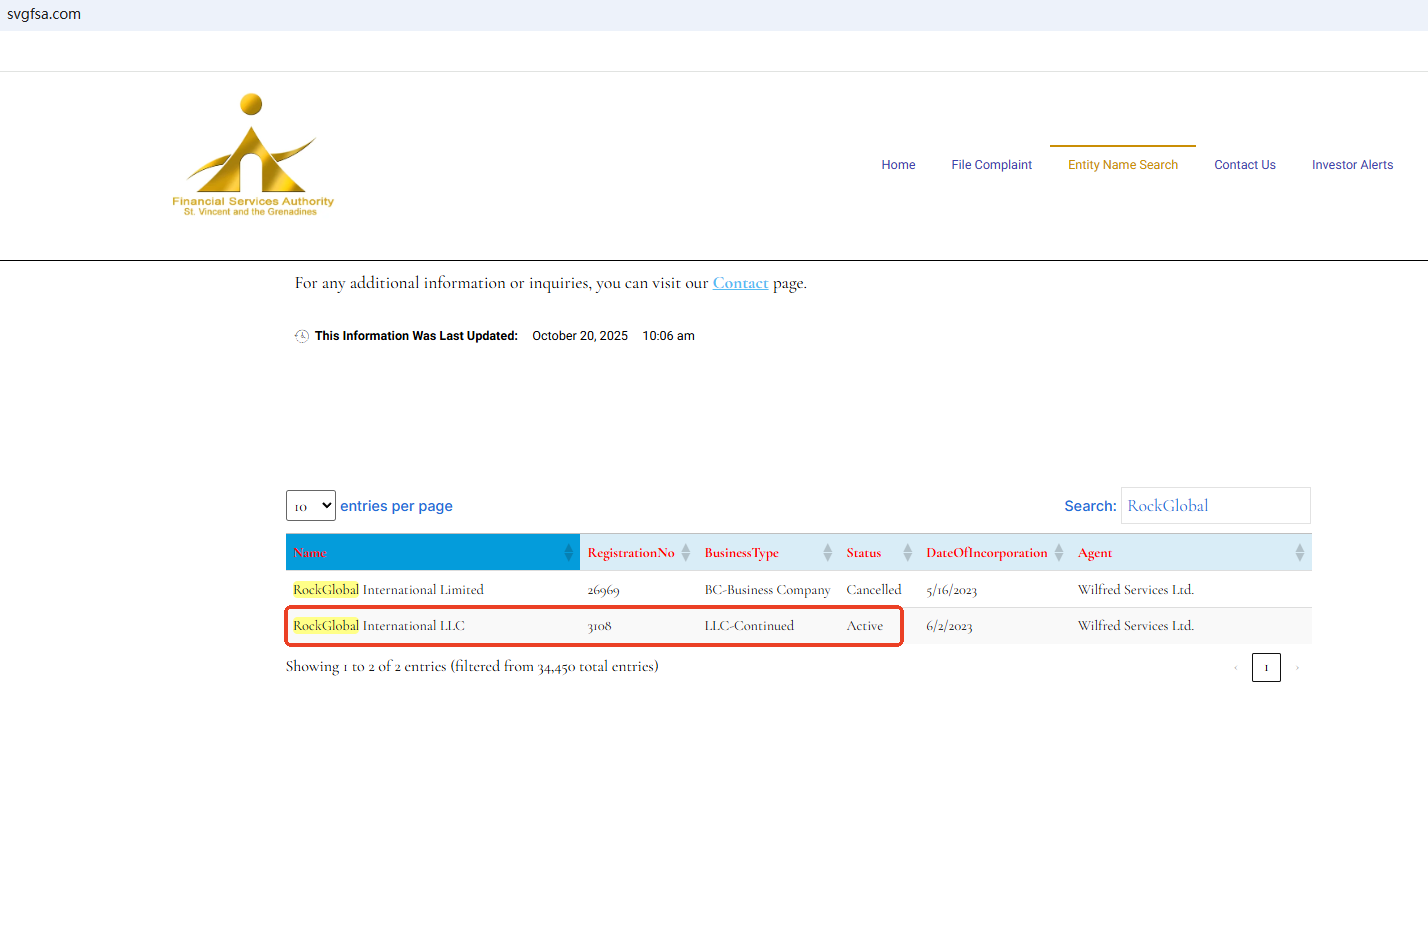This screenshot has height=951, width=1428.
Task: Click the svgfsa.com address text
Action: click(44, 14)
